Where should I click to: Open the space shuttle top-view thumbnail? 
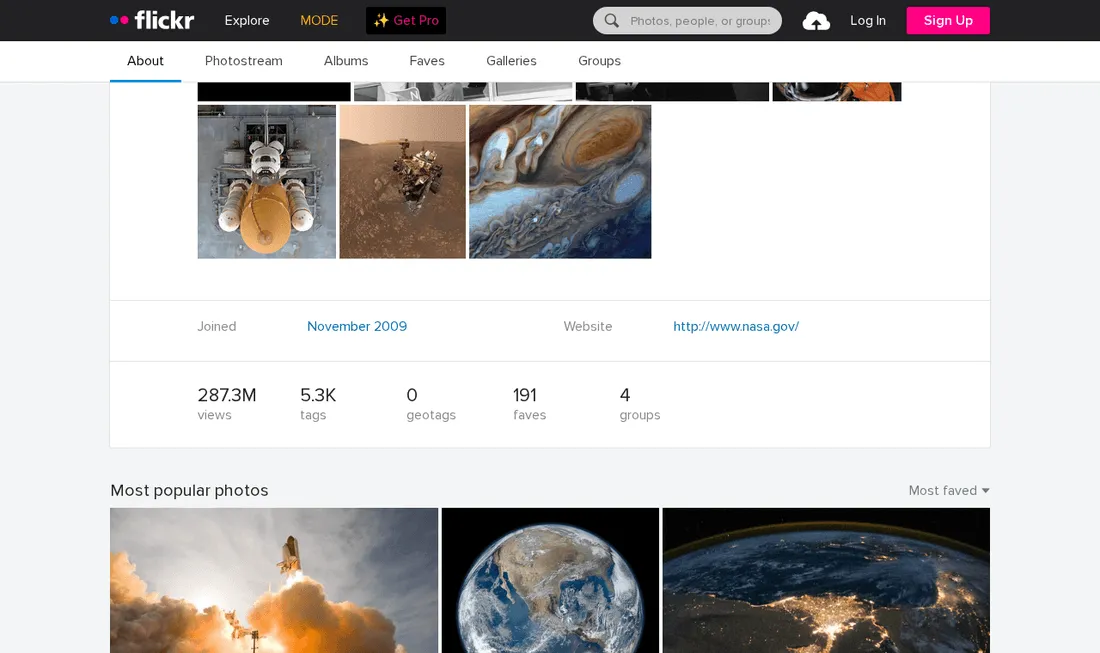pyautogui.click(x=267, y=182)
